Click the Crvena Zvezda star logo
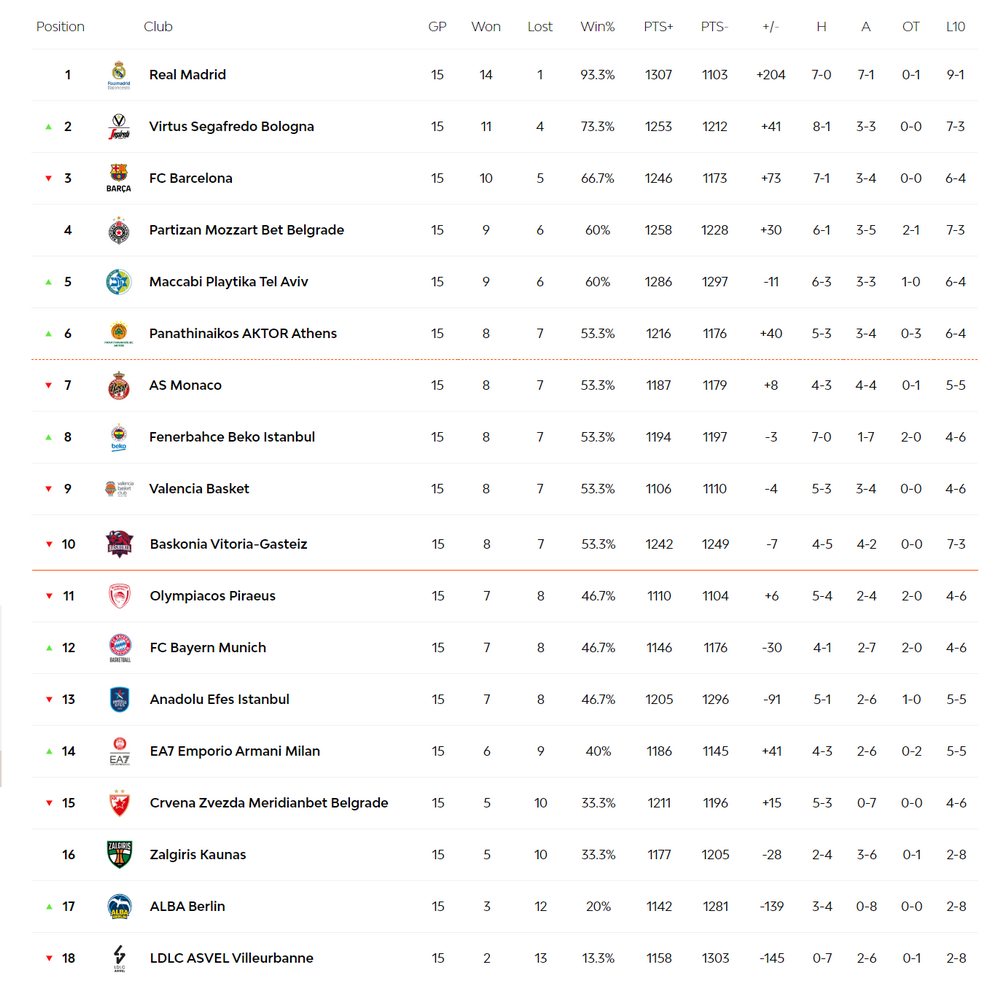The image size is (1000, 984). click(119, 803)
